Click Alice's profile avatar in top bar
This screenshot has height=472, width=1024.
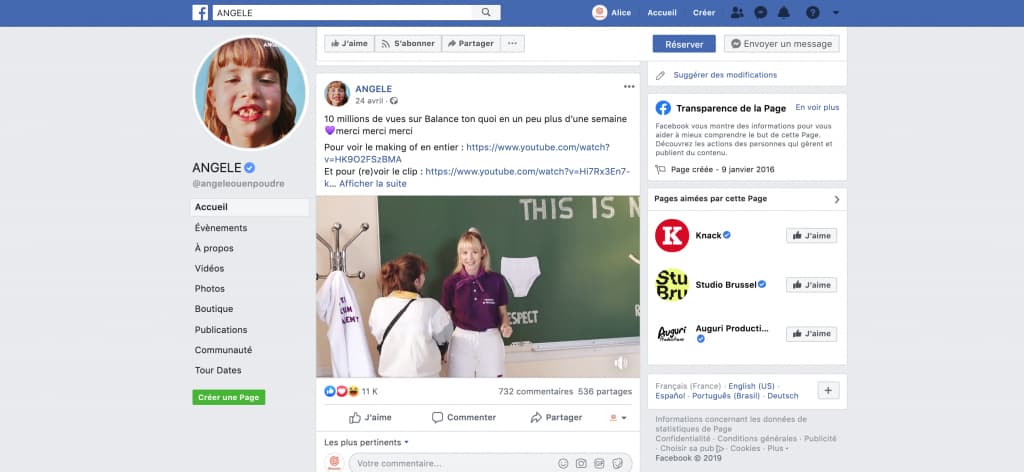click(600, 12)
